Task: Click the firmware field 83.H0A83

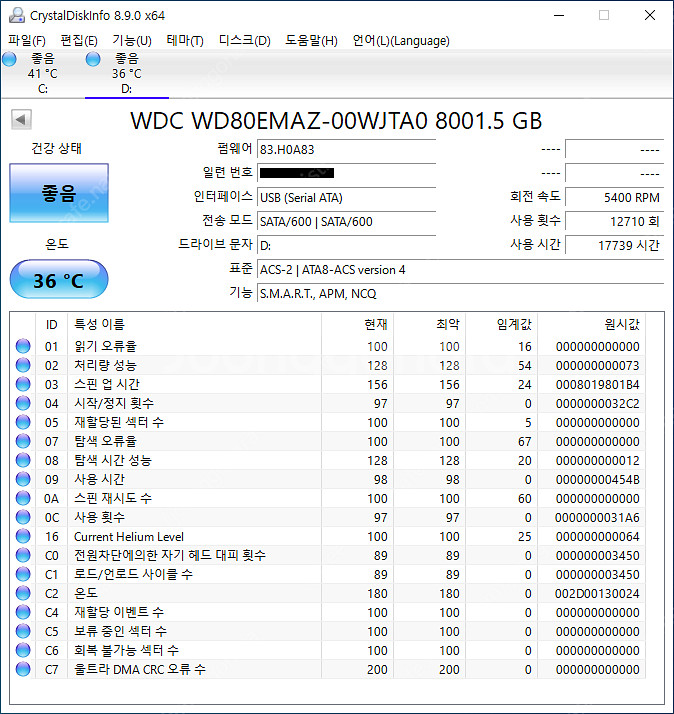Action: pos(347,149)
